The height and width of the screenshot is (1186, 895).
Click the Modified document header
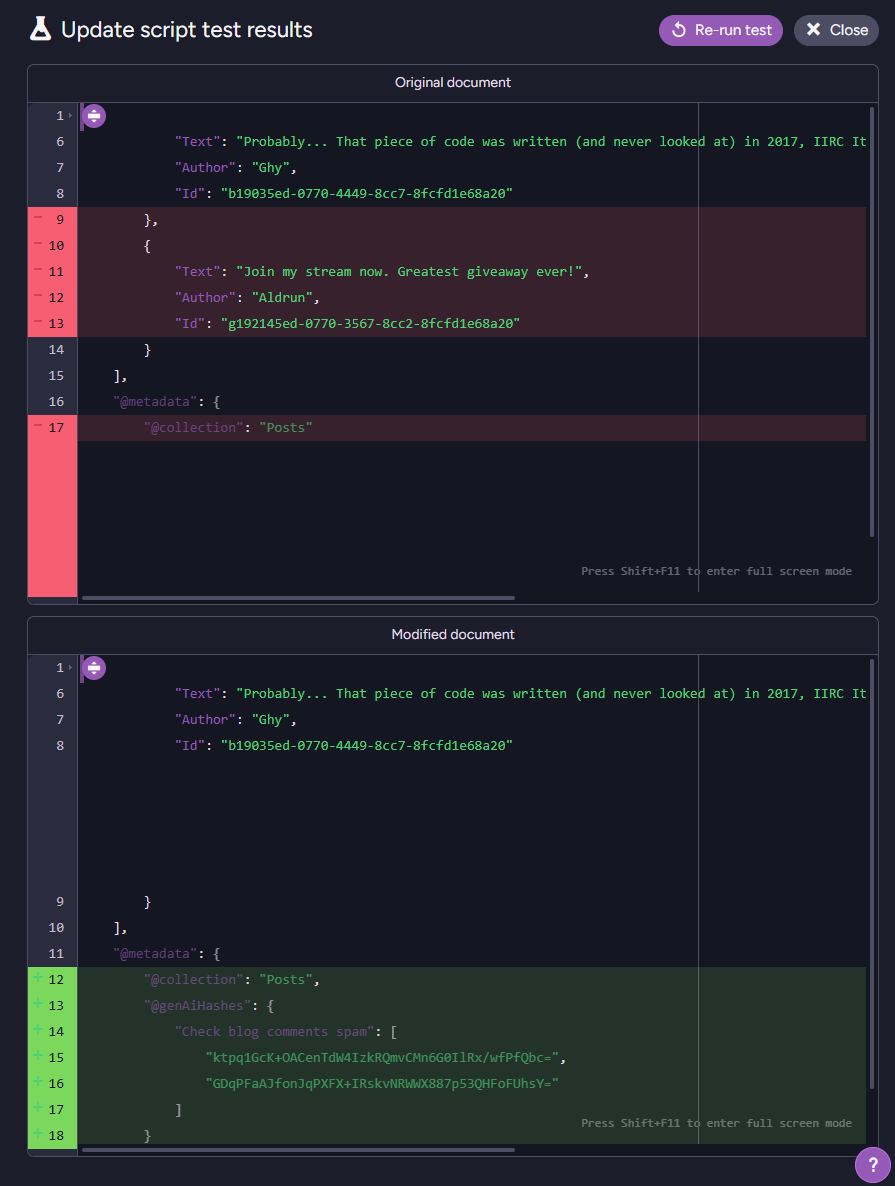tap(452, 635)
